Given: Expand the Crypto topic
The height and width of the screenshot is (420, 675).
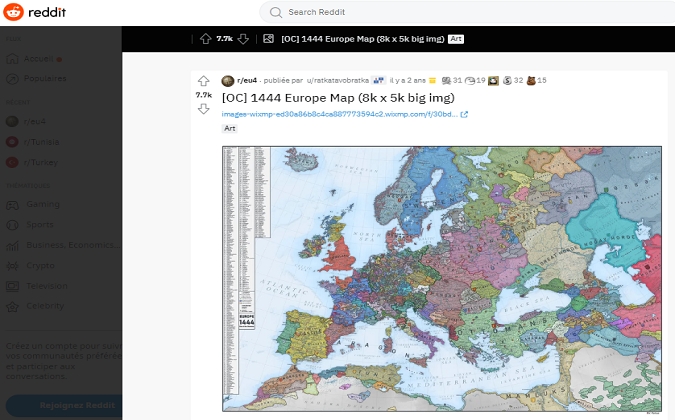Looking at the screenshot, I should (40, 266).
